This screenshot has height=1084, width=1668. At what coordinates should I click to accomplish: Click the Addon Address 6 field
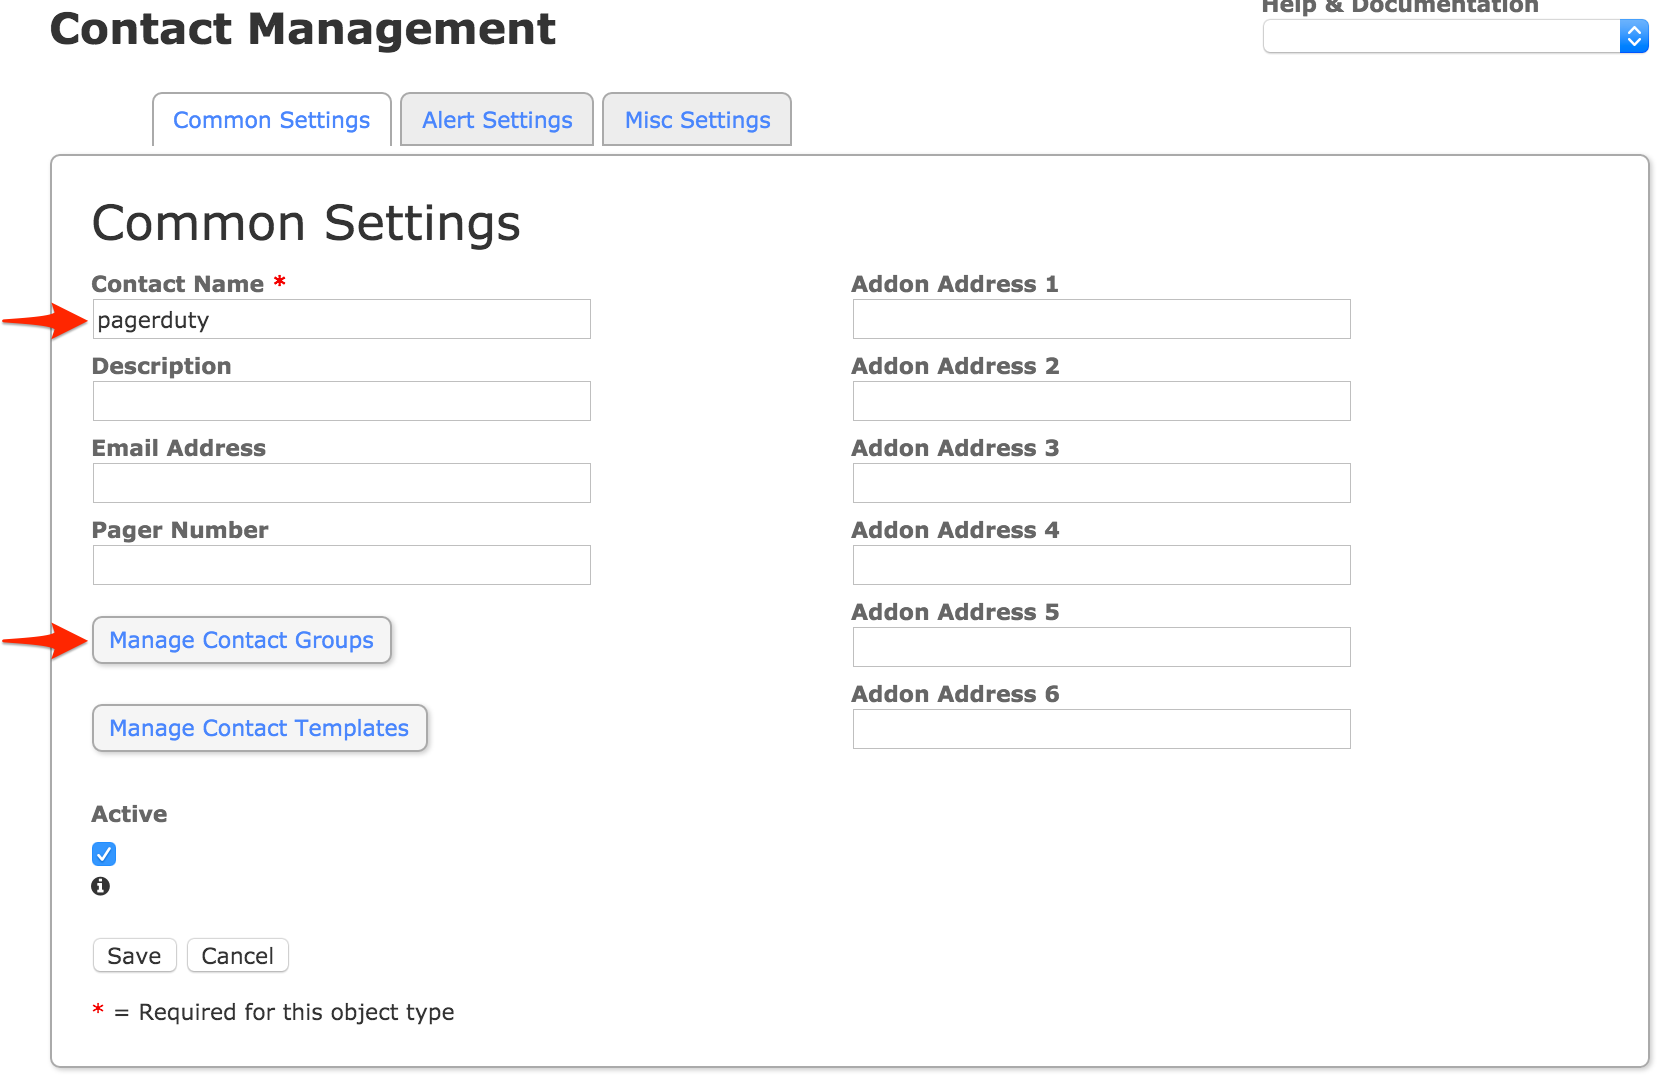pyautogui.click(x=1101, y=729)
